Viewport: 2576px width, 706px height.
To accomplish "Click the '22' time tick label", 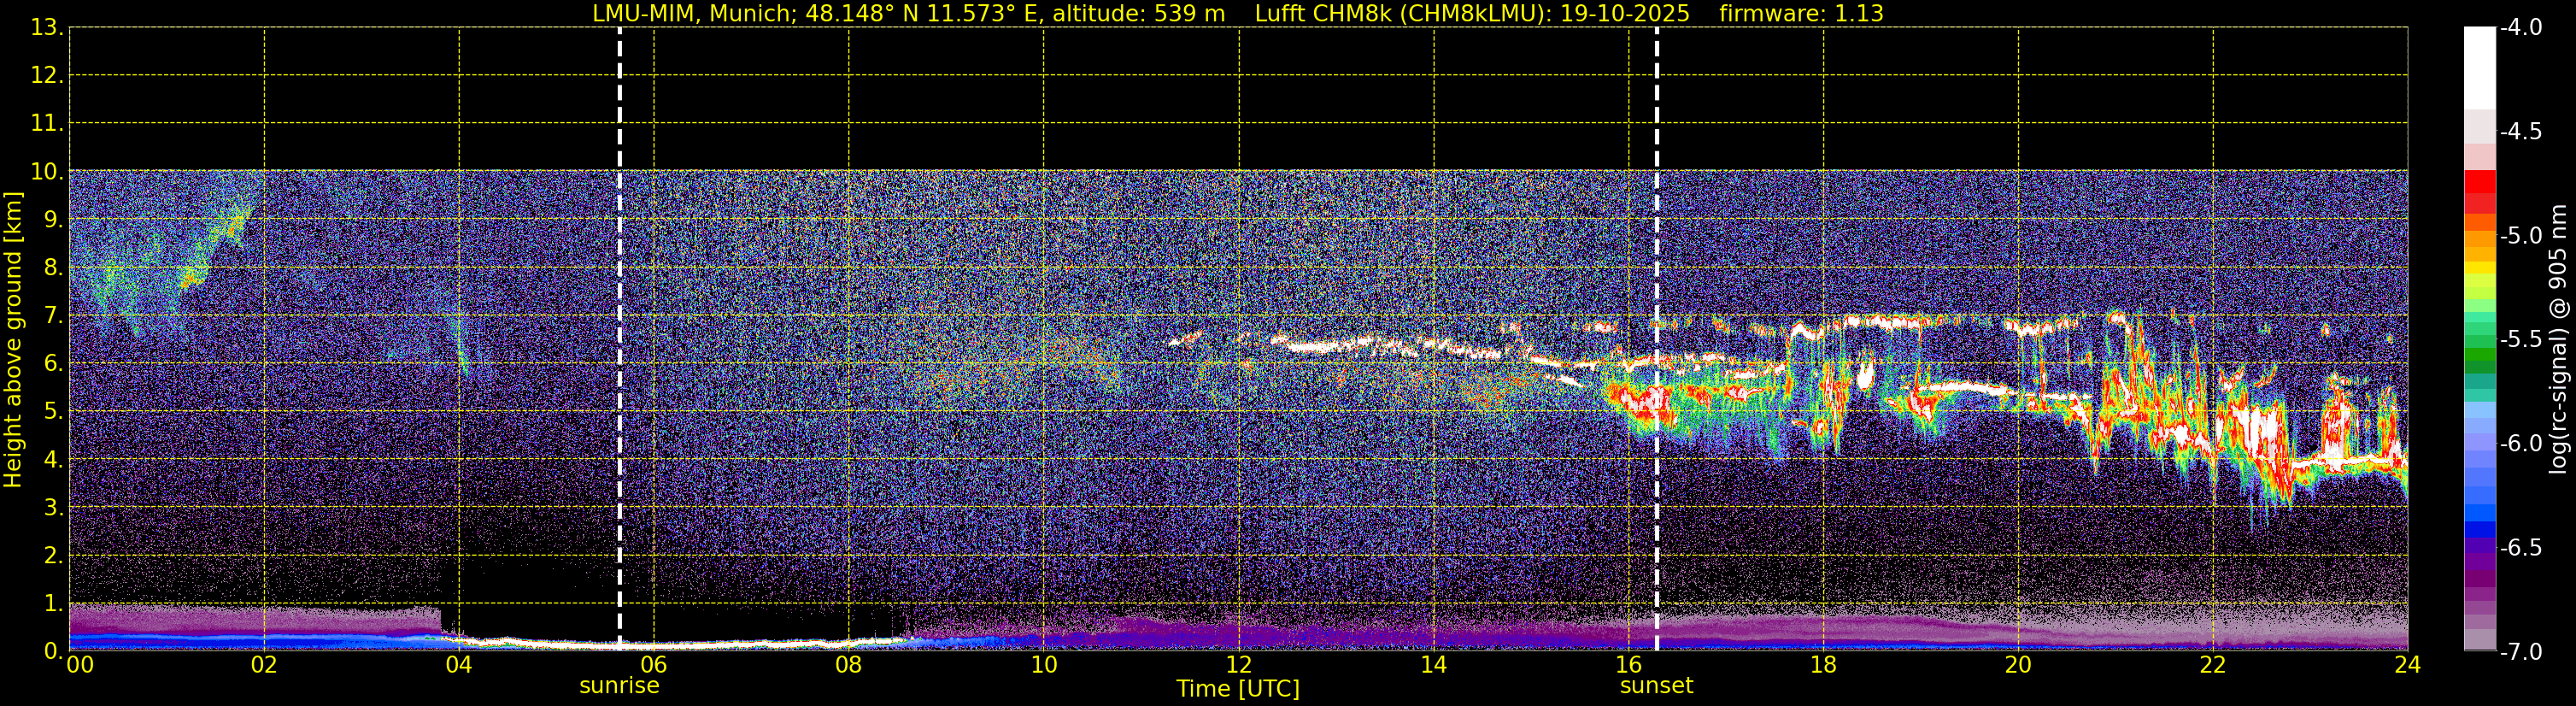I will tap(2213, 665).
